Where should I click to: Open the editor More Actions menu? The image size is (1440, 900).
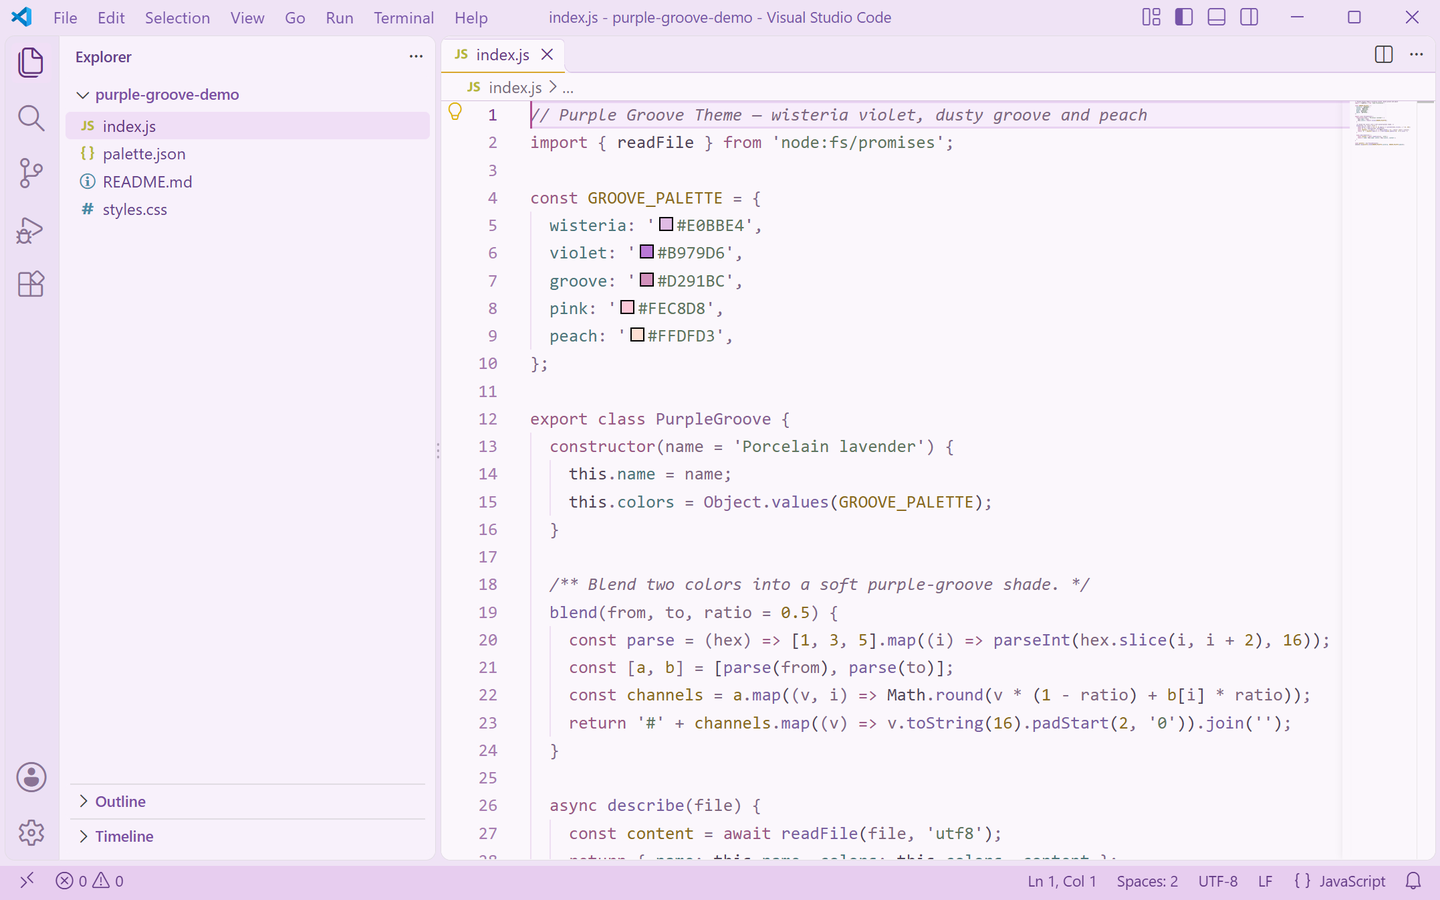pos(1416,55)
